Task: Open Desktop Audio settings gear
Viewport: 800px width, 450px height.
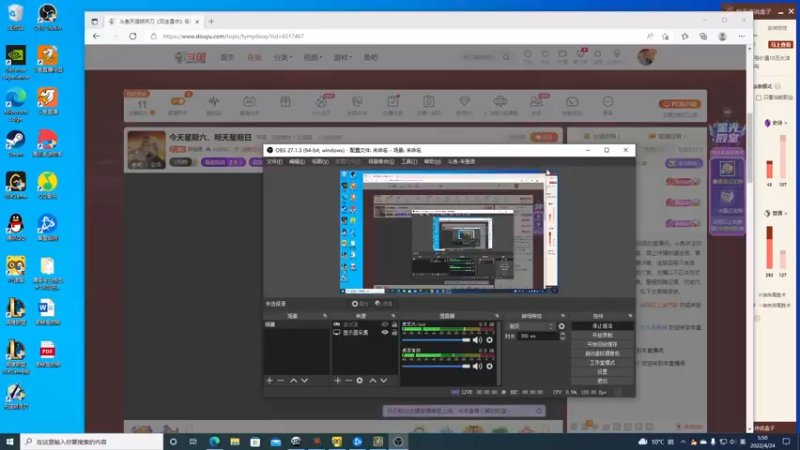Action: (x=490, y=366)
